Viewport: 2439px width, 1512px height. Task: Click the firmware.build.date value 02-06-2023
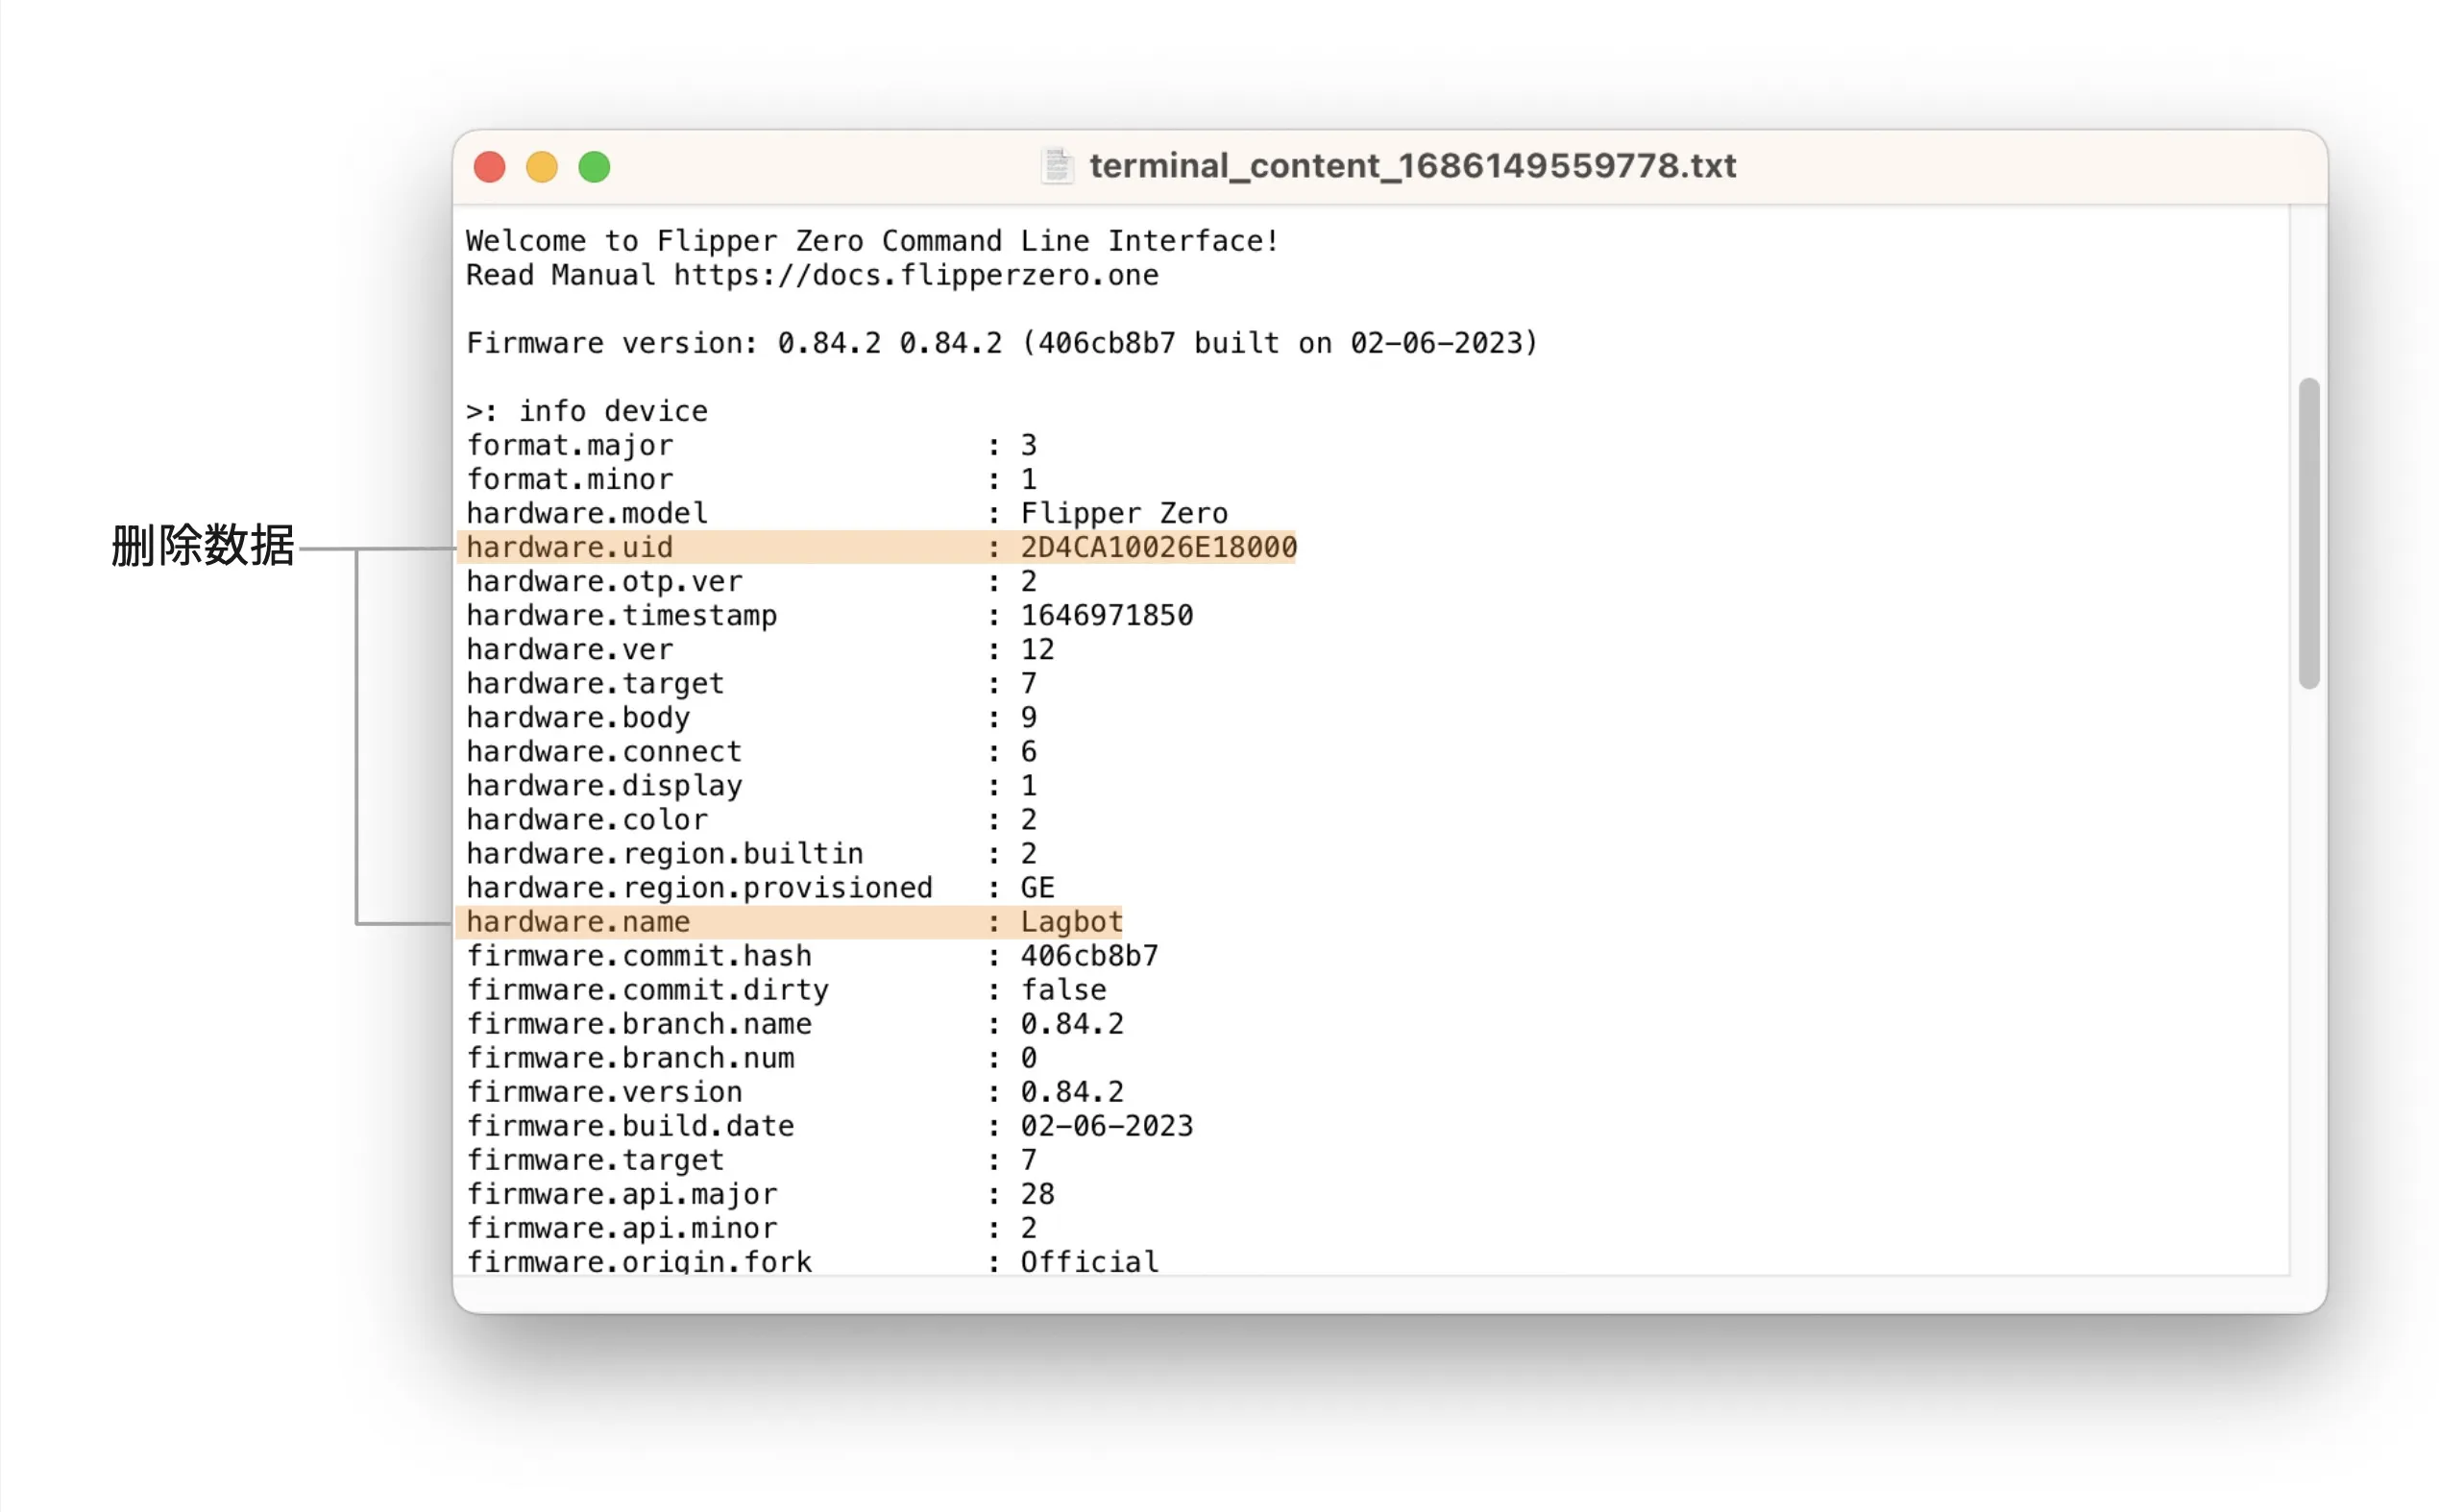pos(1107,1125)
